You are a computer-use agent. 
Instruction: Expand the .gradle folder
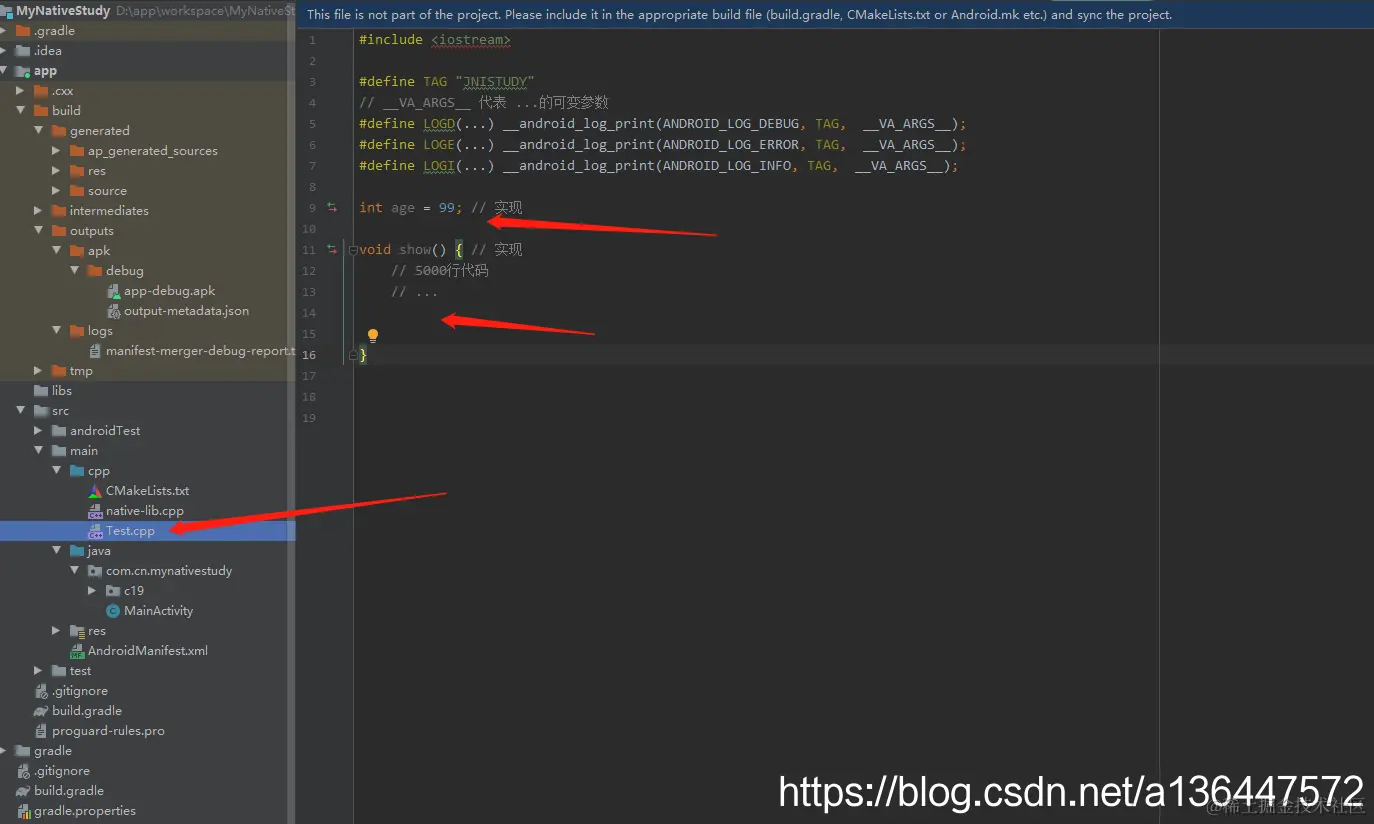click(4, 31)
